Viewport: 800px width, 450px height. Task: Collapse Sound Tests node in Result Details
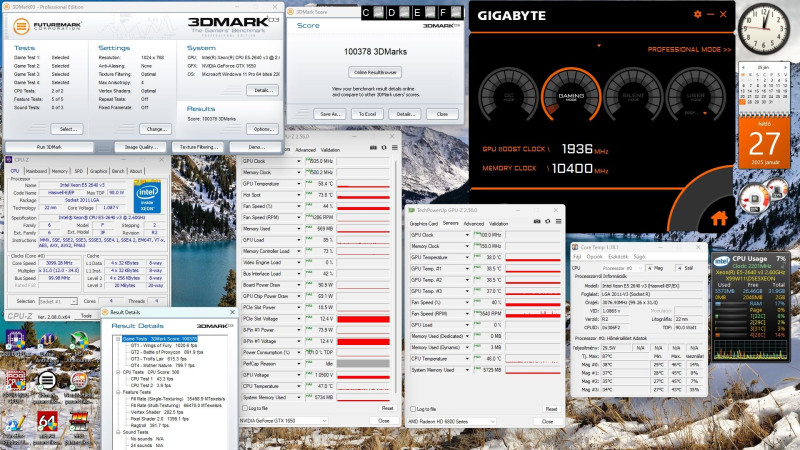pos(118,432)
